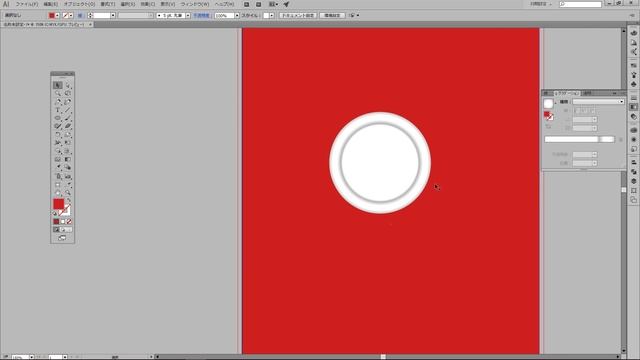Open the Symbols panel from dock
This screenshot has width=640, height=360.
click(x=633, y=84)
